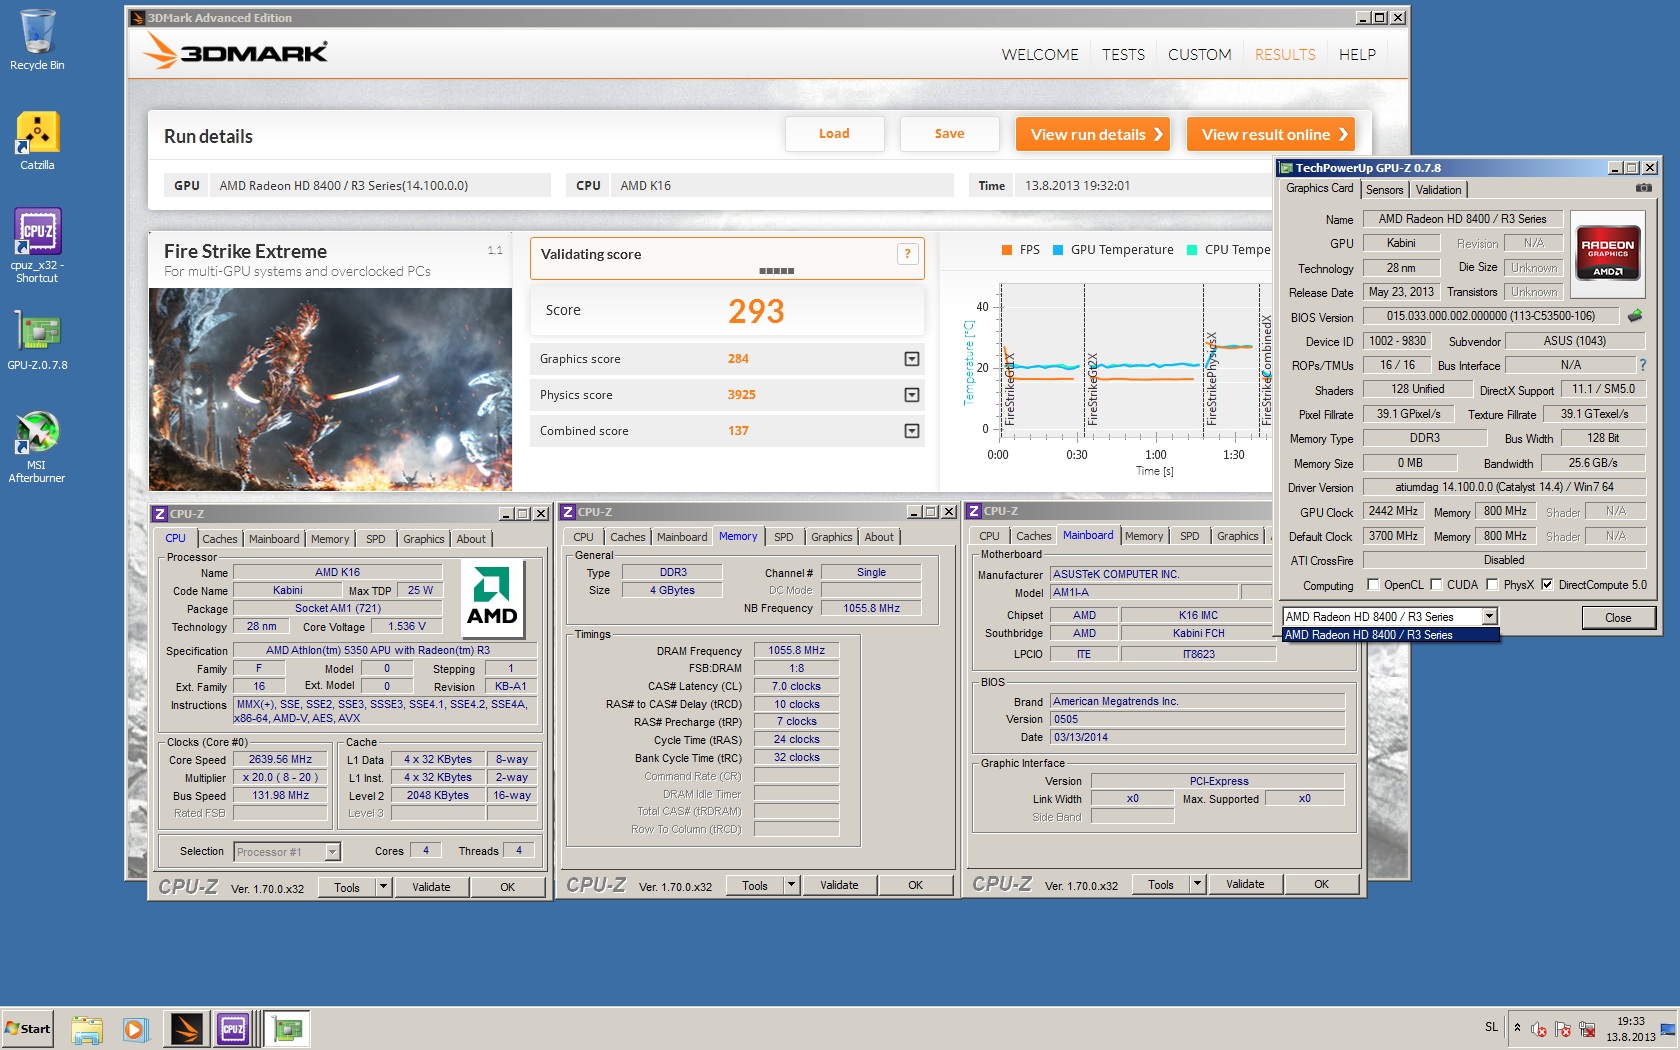
Task: Go to the 3DMark CUSTOM tab
Action: [1199, 55]
